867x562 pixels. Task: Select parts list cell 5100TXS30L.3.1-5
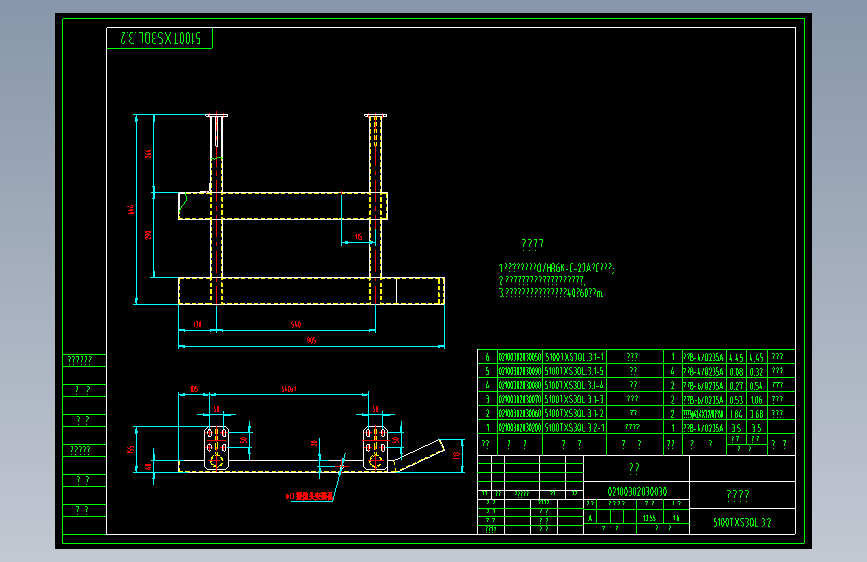coord(574,371)
